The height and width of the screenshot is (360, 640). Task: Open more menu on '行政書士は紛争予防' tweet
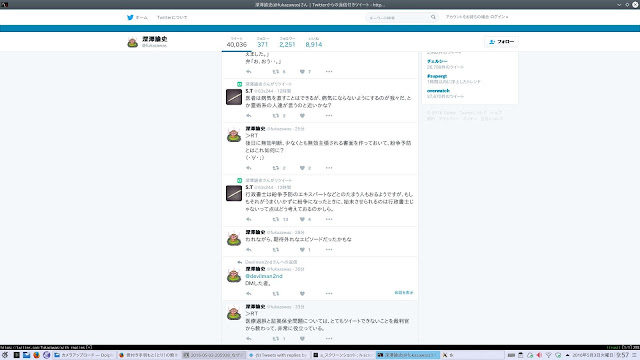point(329,219)
